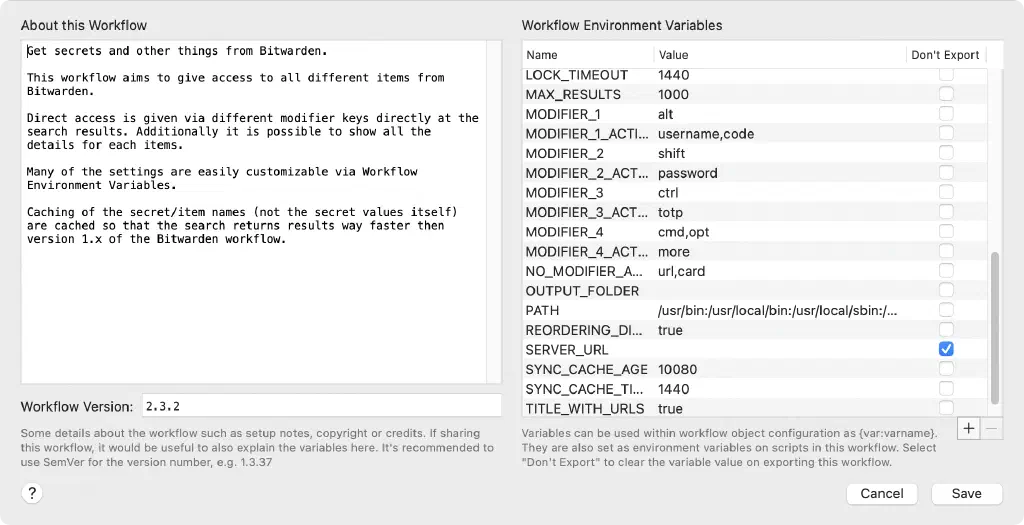
Task: Save the workflow configuration
Action: (967, 494)
